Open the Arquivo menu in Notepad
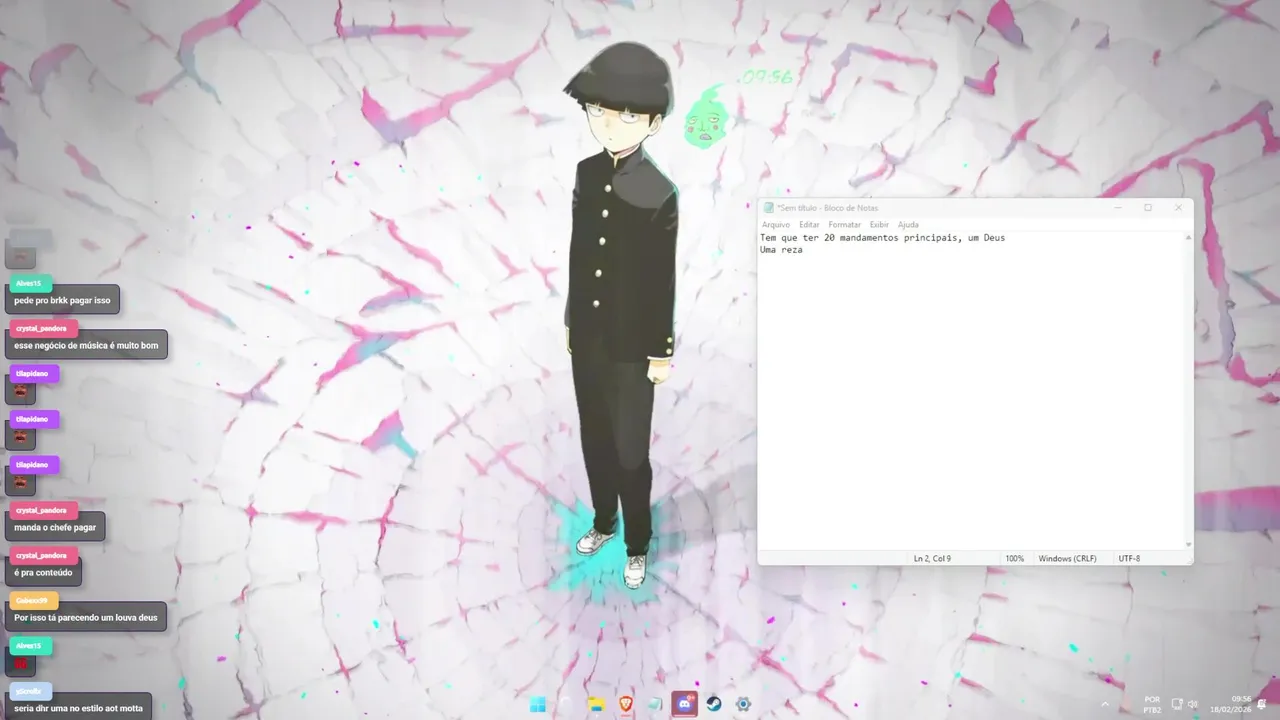Viewport: 1280px width, 720px height. [x=775, y=225]
